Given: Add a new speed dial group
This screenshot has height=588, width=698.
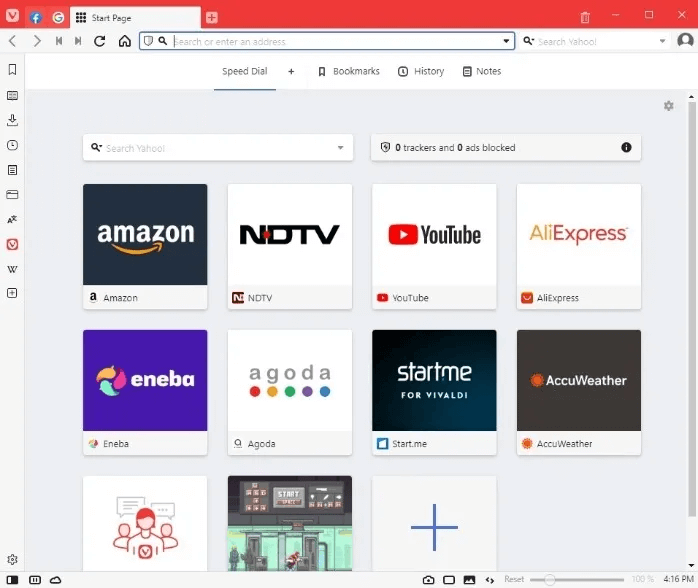Looking at the screenshot, I should point(291,71).
